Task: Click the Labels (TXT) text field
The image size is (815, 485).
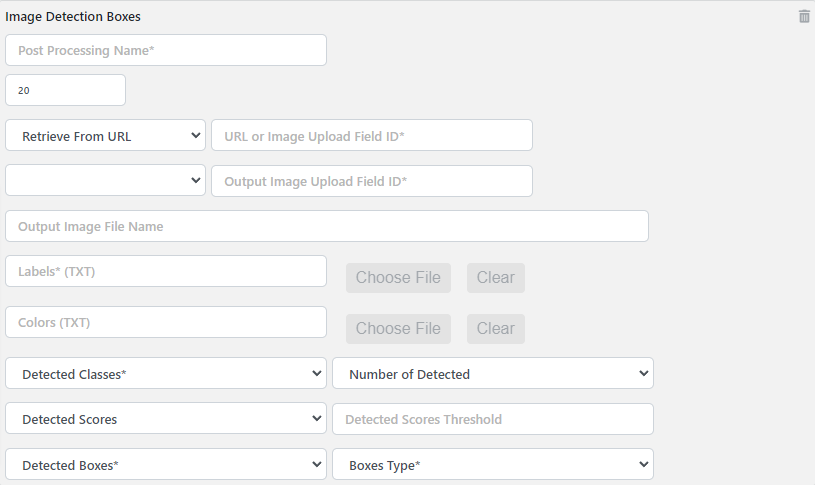Action: 166,271
